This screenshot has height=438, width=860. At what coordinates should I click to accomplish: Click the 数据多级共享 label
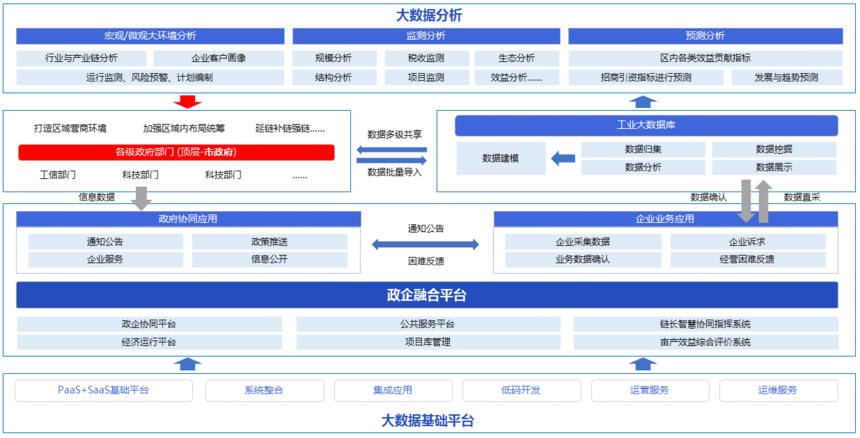coord(395,134)
